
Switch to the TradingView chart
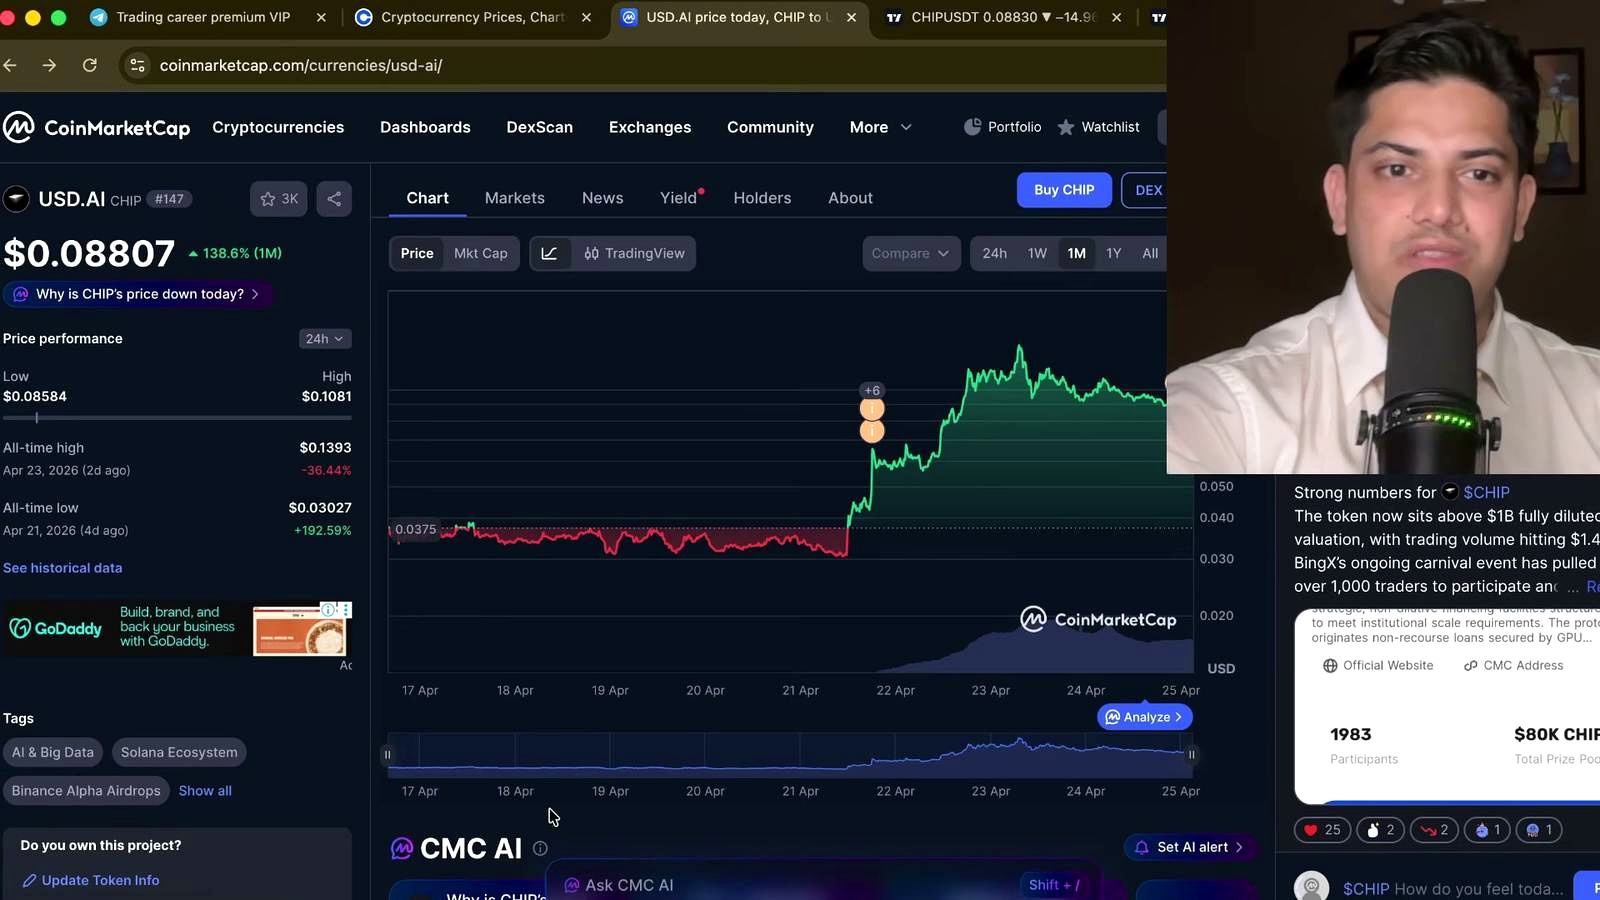[634, 253]
